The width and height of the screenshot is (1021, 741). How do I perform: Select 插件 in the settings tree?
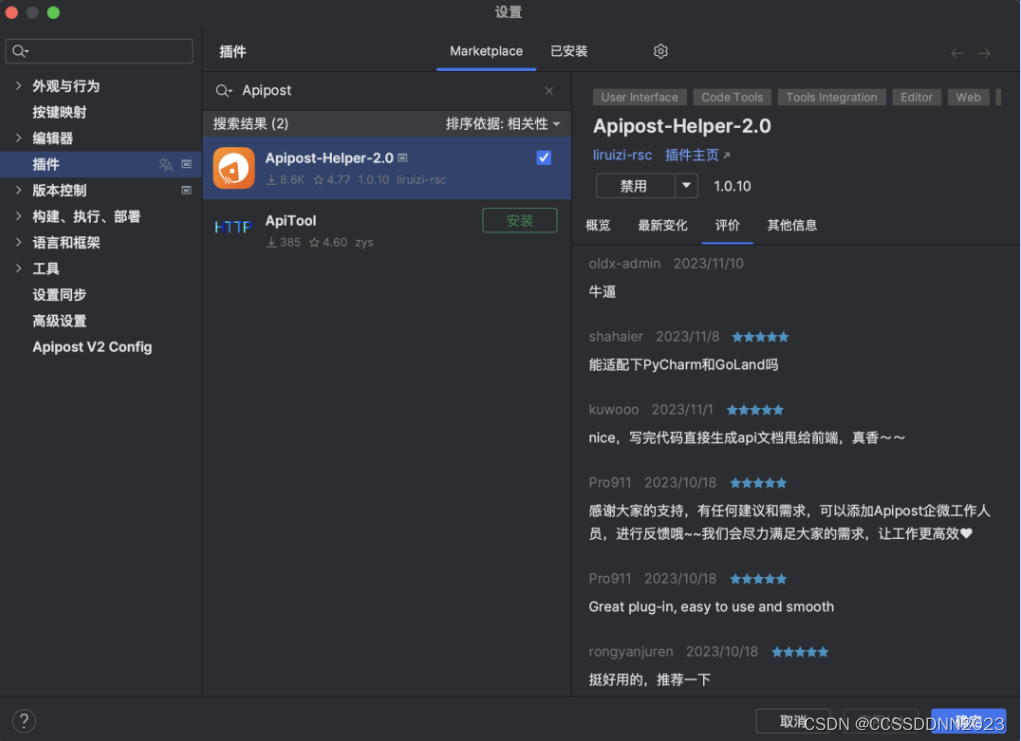(101, 164)
